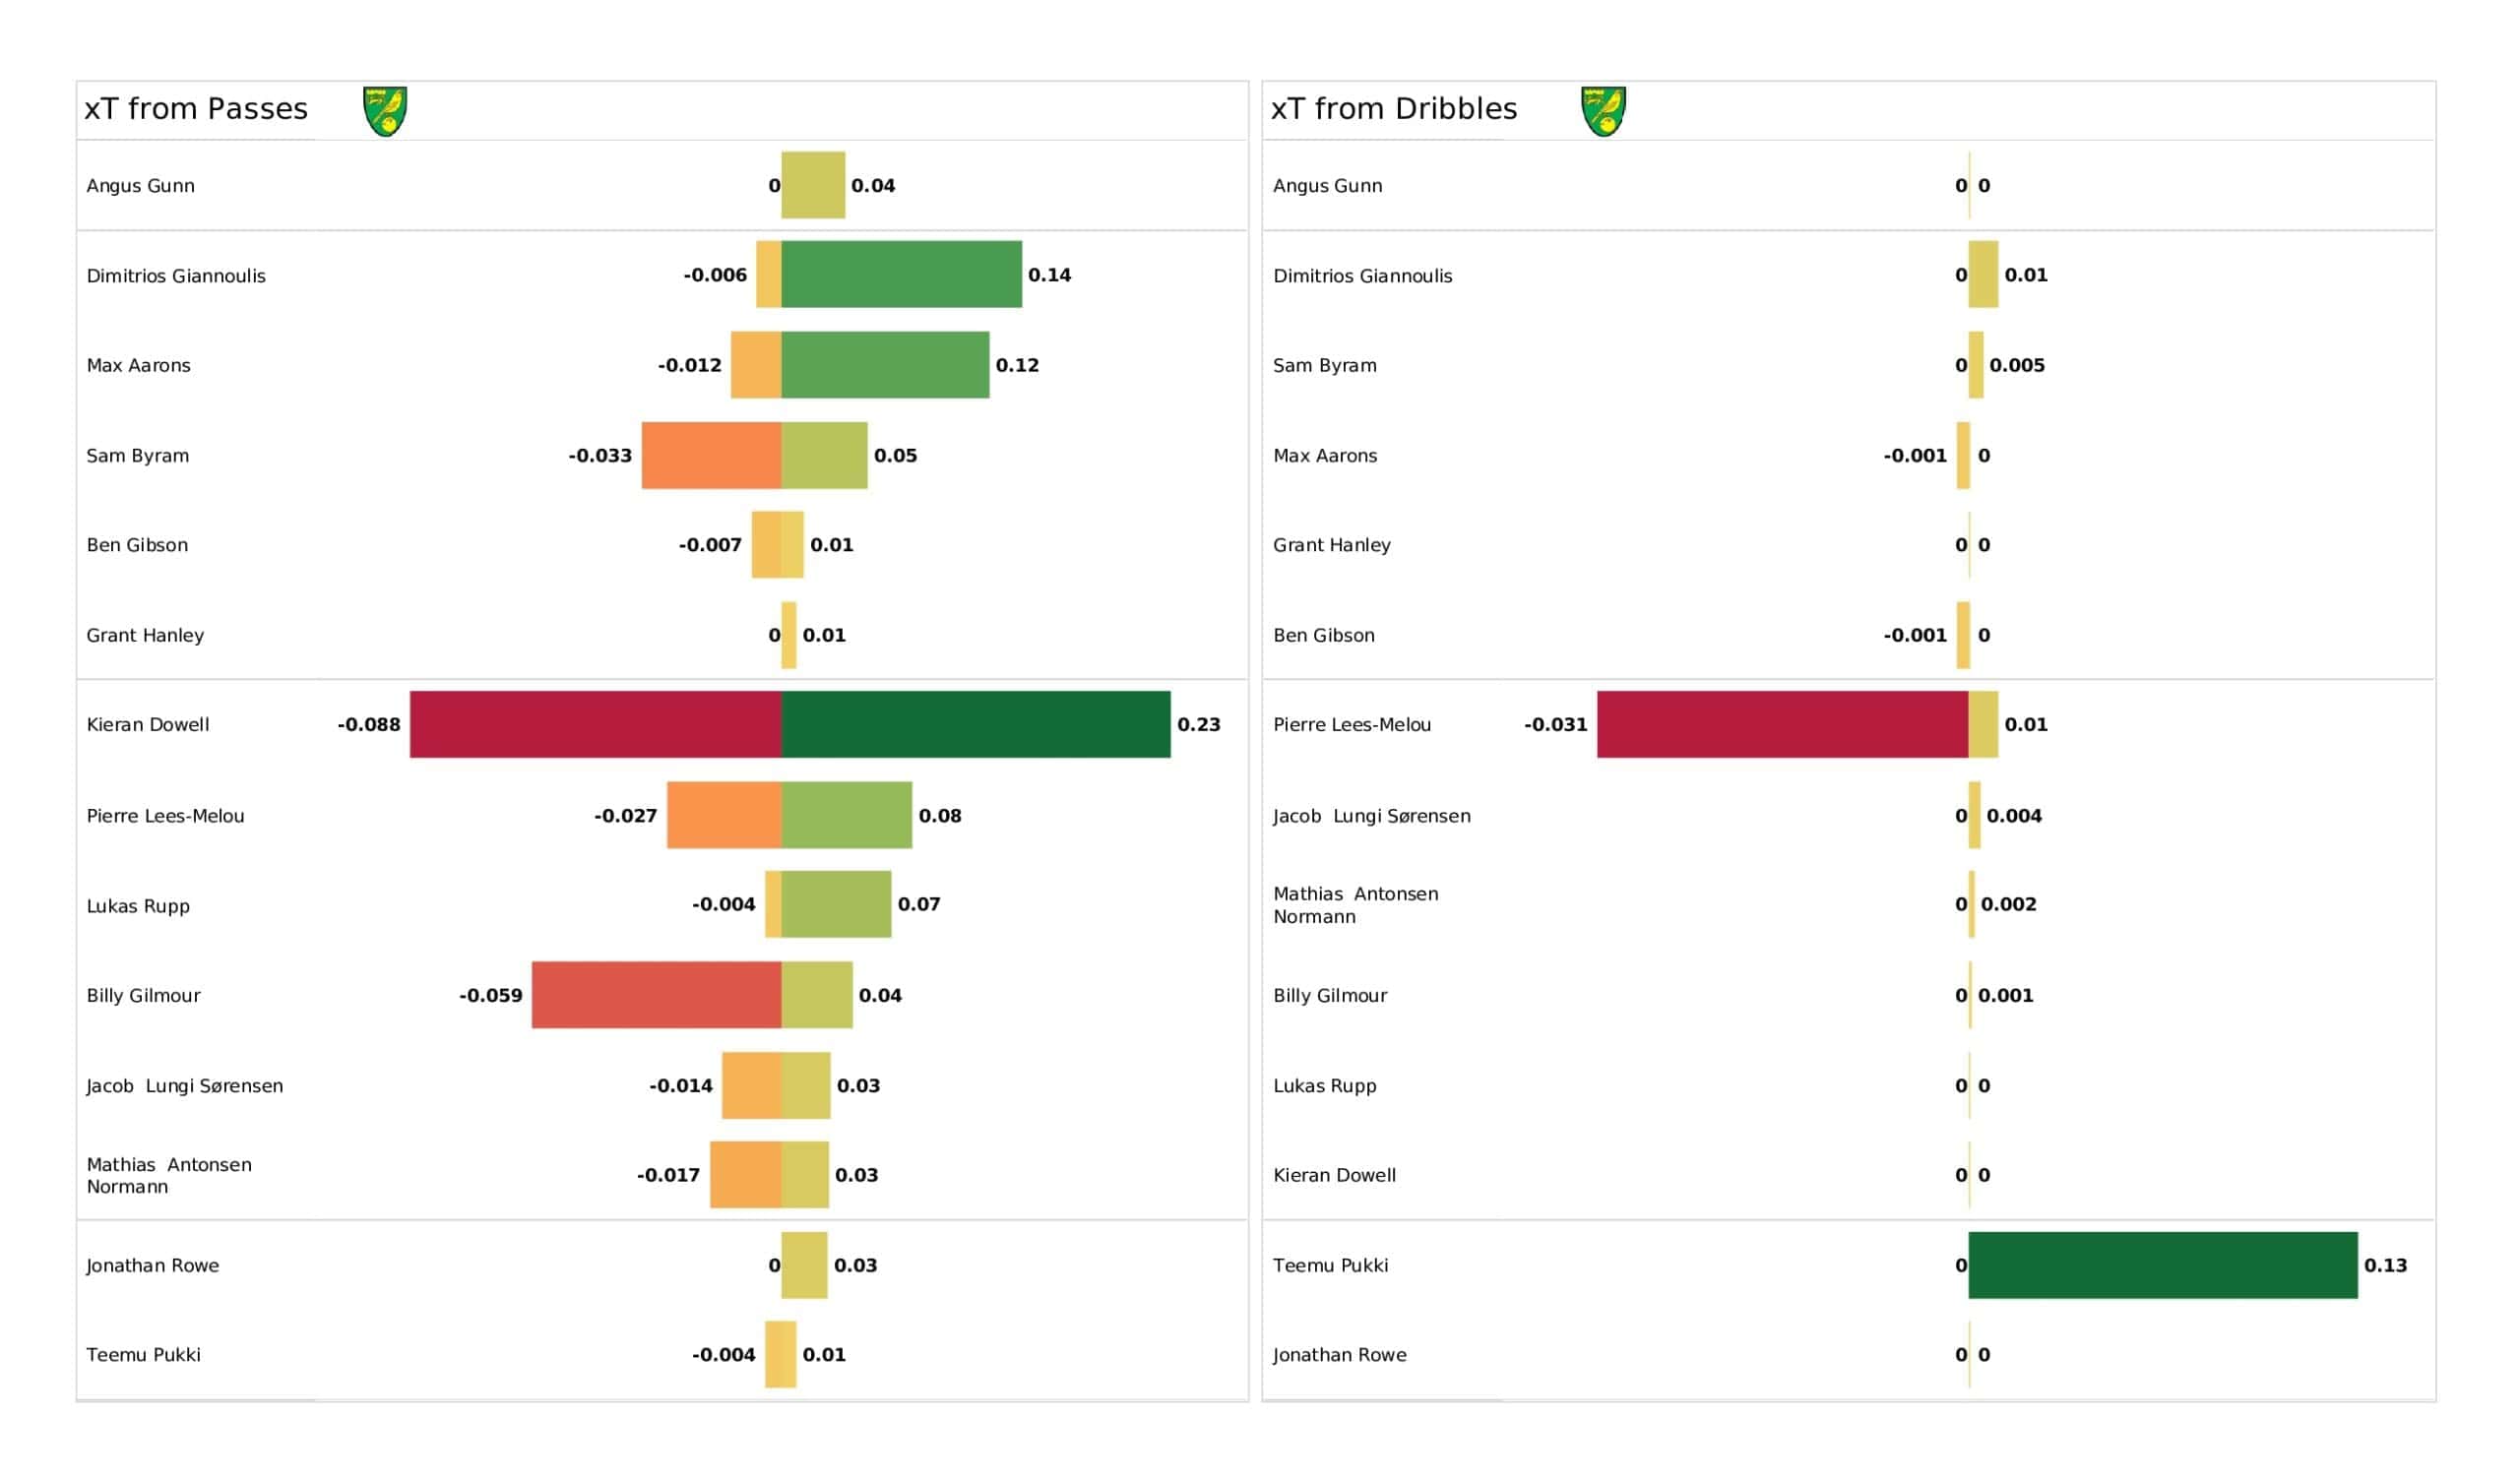Screen dimensions: 2520x1480
Task: Click Lukas Rupp's green 0.07 passes bar
Action: click(x=836, y=904)
